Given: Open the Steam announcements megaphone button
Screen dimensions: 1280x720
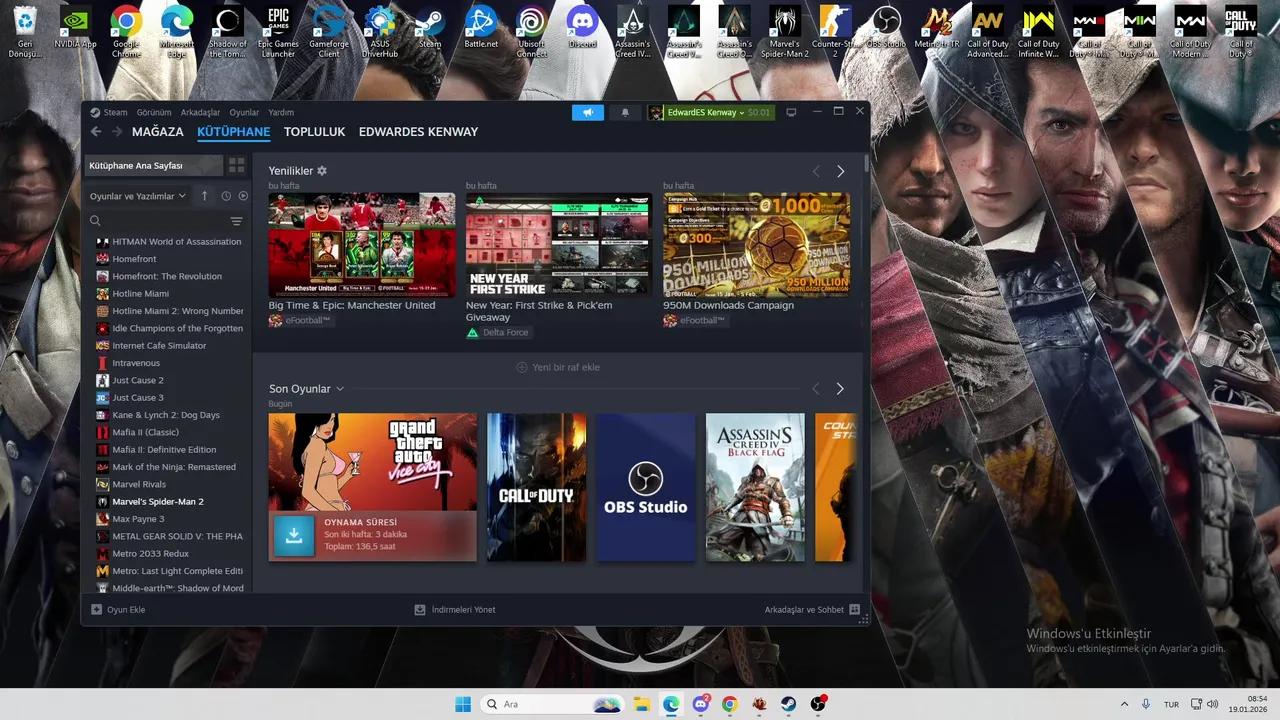Looking at the screenshot, I should pyautogui.click(x=588, y=112).
